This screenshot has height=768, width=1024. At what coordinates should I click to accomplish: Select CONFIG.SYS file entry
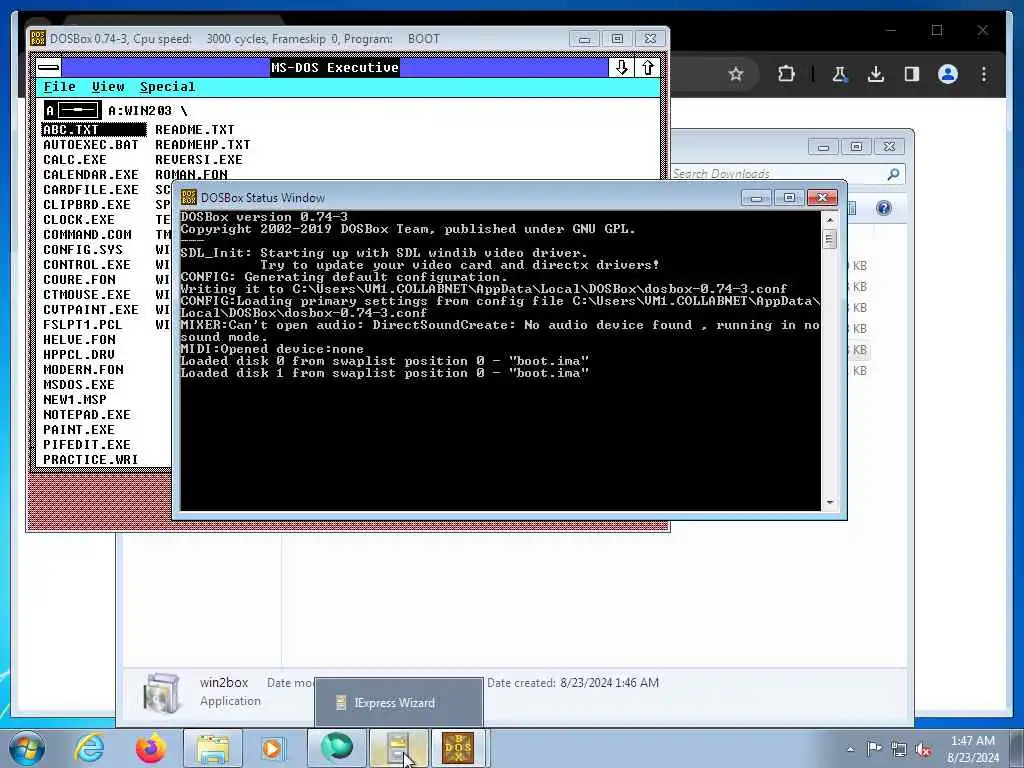tap(83, 249)
